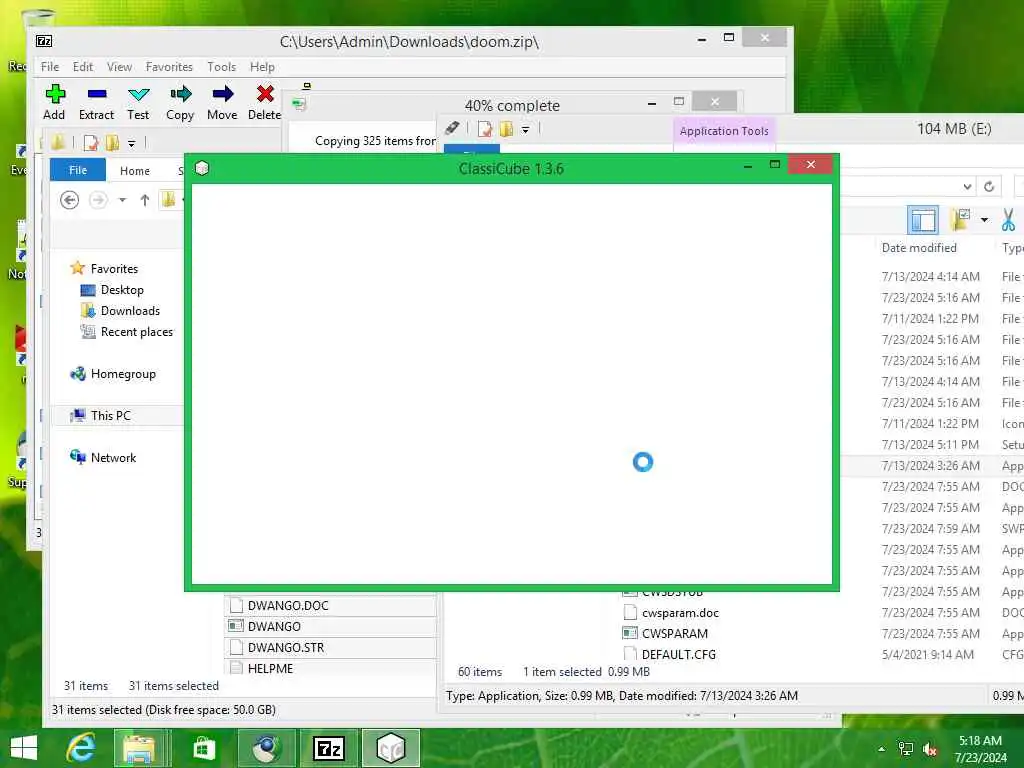1024x768 pixels.
Task: Open the Windows Start button
Action: (24, 748)
